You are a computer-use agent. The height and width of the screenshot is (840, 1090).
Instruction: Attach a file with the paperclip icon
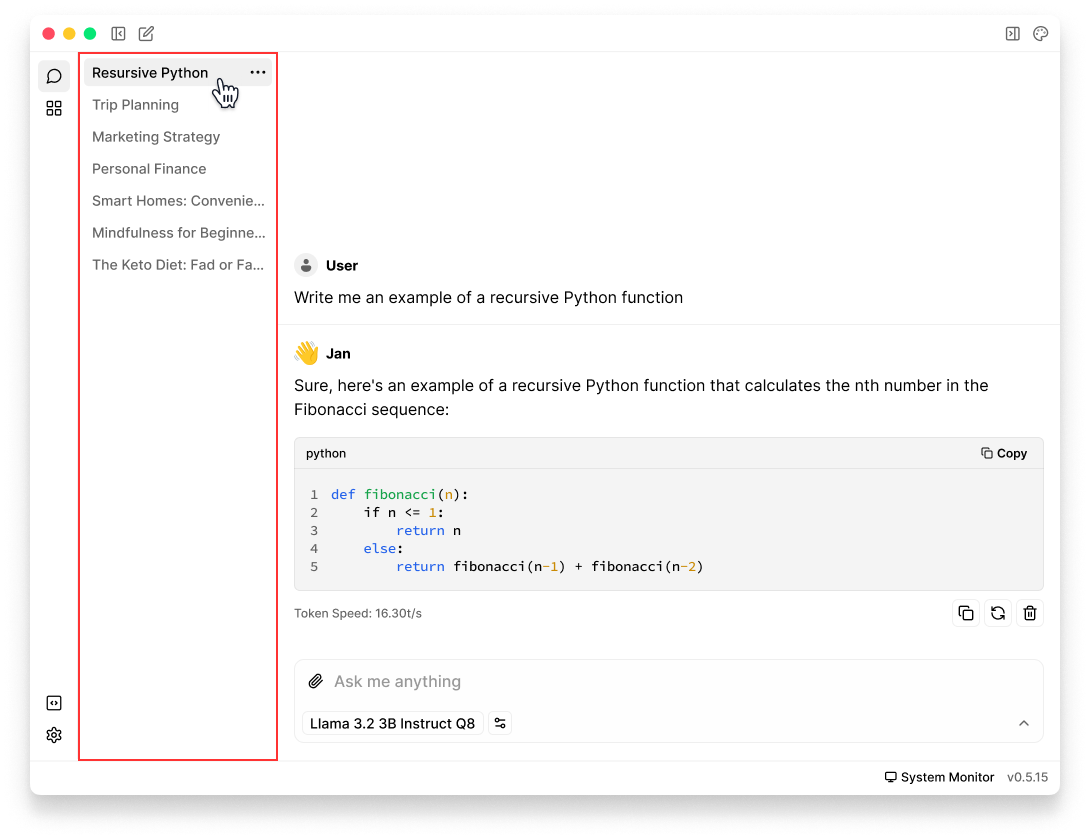pyautogui.click(x=316, y=681)
